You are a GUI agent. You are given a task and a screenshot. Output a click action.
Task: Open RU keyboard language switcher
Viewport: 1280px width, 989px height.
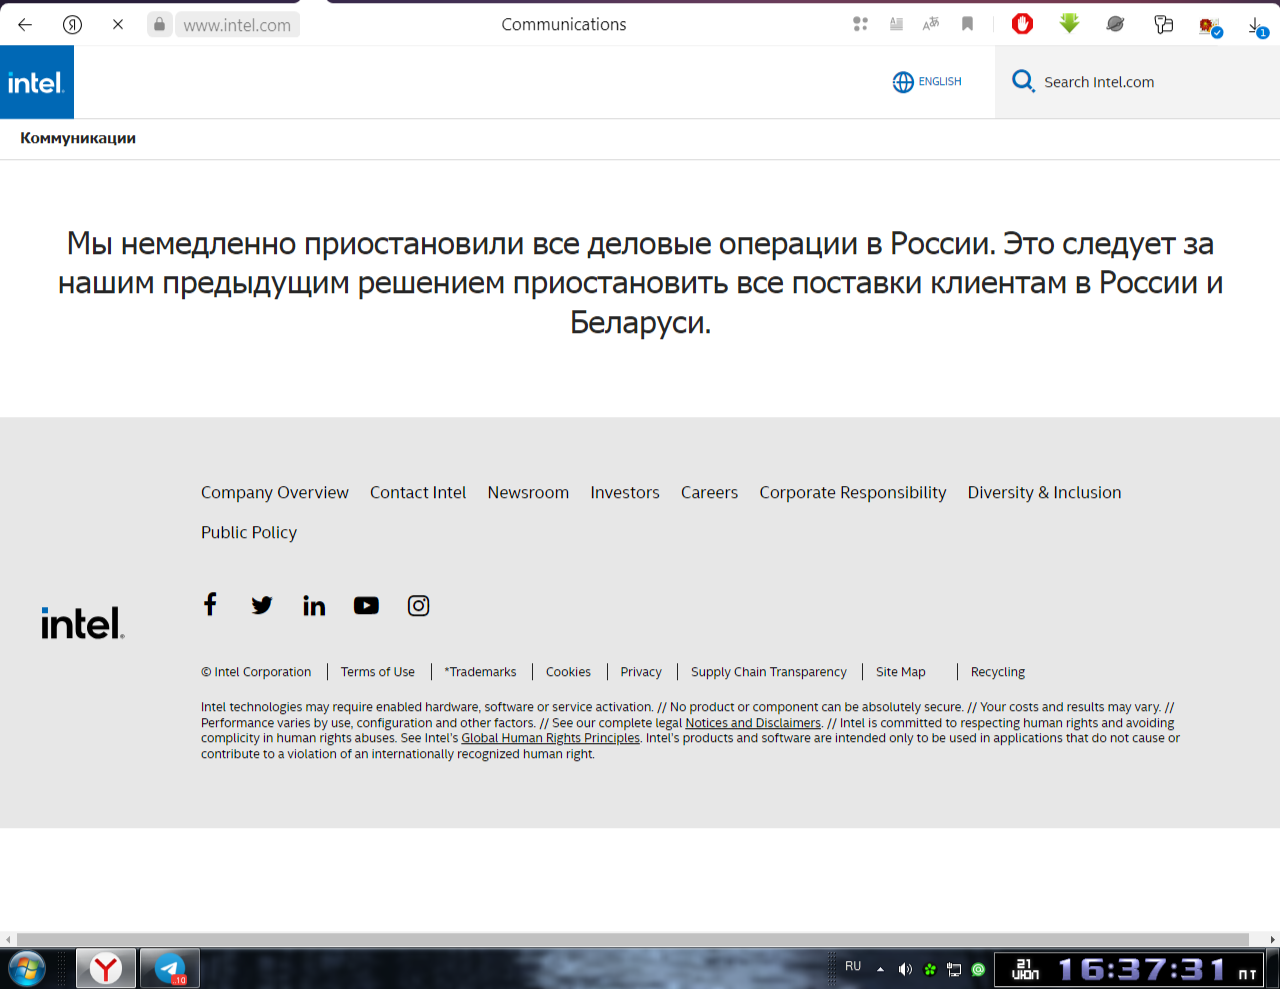tap(853, 966)
